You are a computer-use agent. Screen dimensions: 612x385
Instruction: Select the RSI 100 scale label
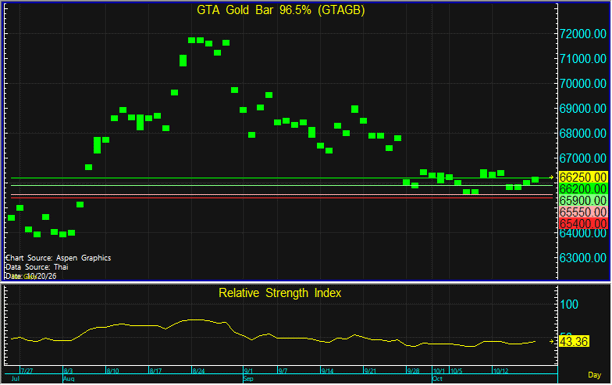tap(569, 305)
